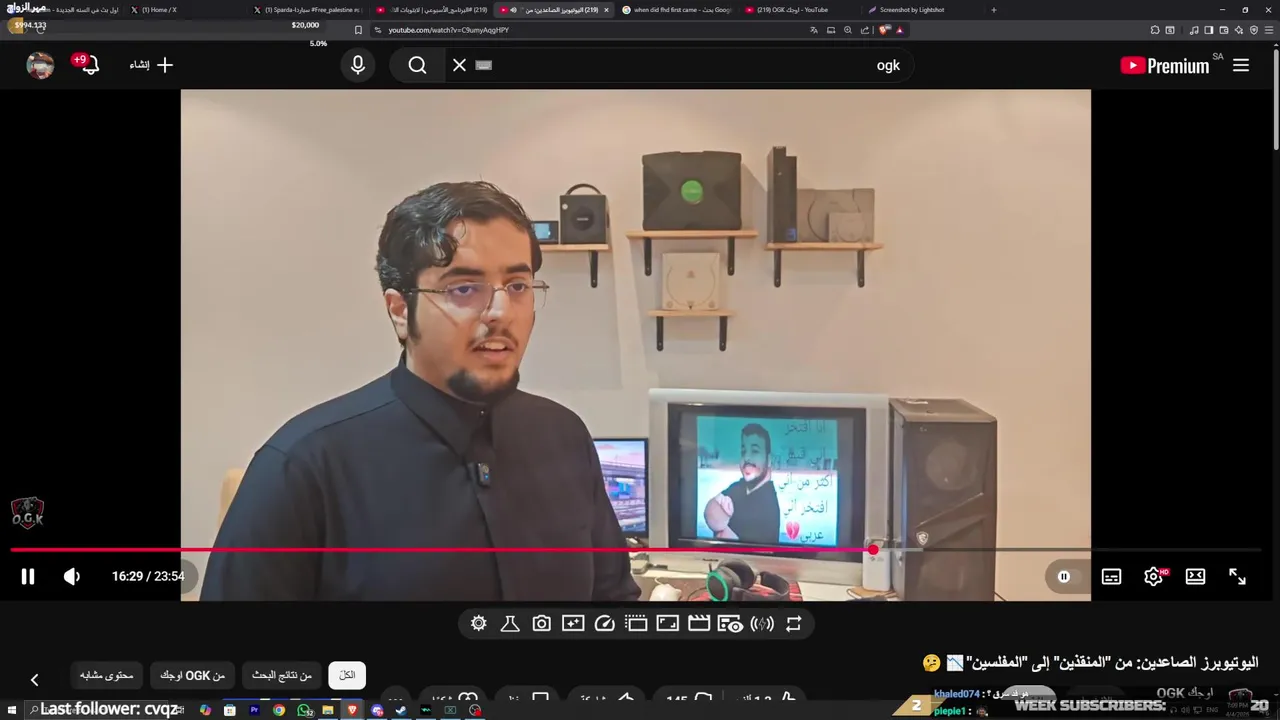Open Premiere Pro from the taskbar

(x=254, y=710)
